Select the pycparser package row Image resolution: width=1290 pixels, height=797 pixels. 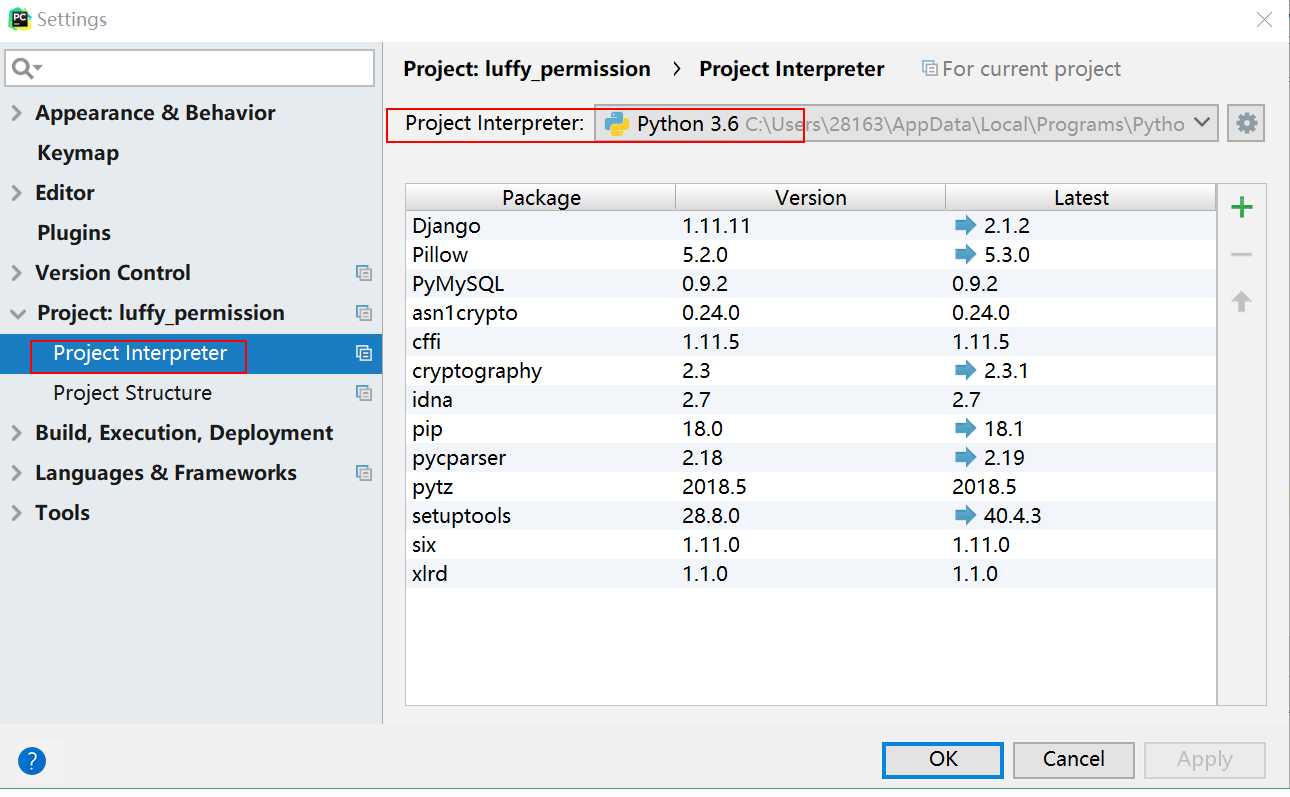coord(811,458)
